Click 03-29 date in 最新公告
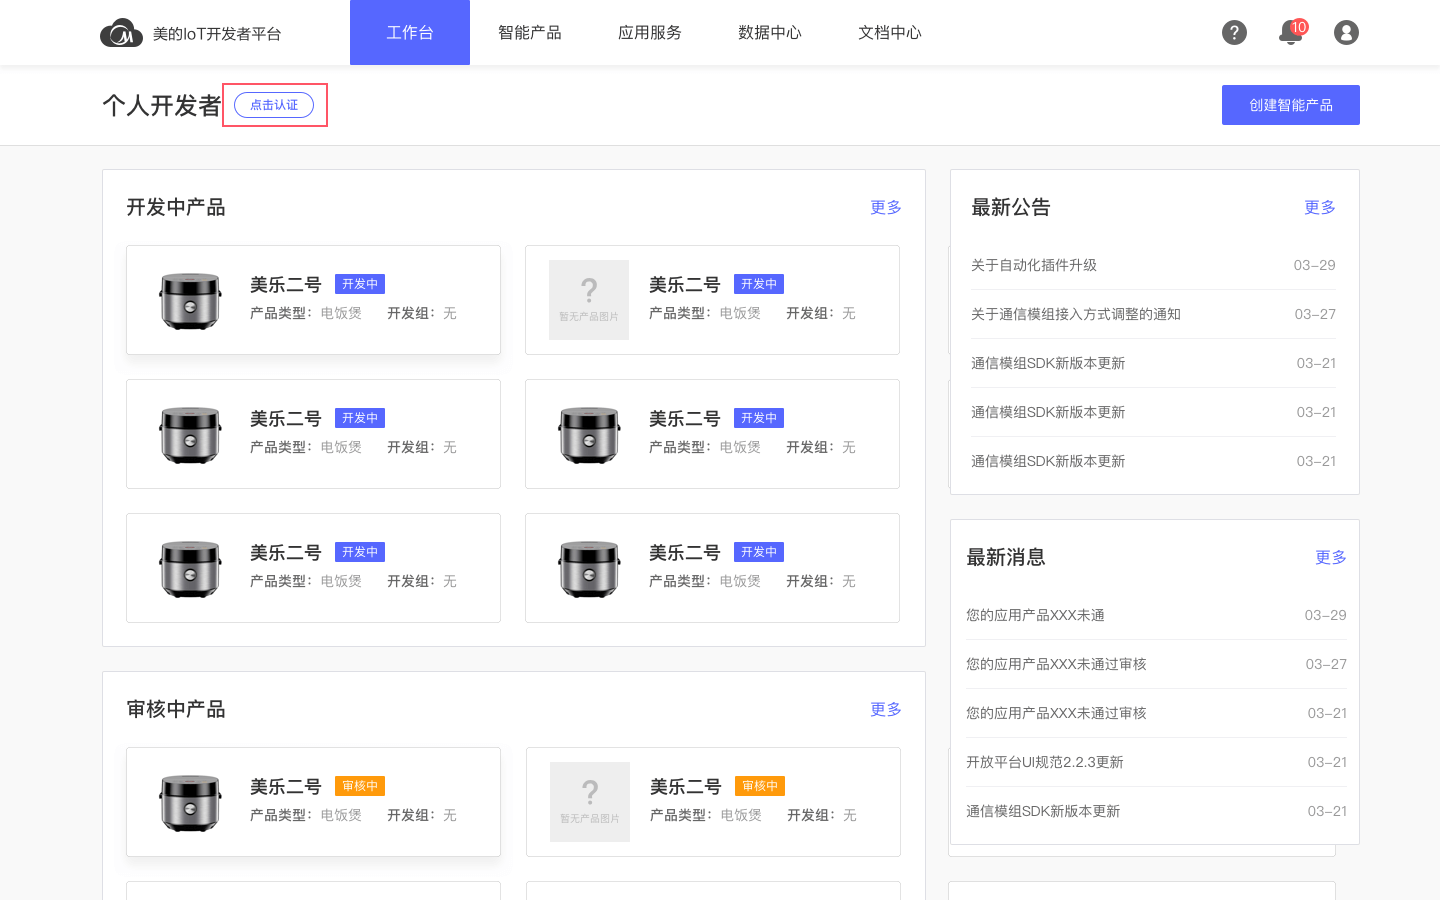The width and height of the screenshot is (1440, 900). (x=1315, y=265)
